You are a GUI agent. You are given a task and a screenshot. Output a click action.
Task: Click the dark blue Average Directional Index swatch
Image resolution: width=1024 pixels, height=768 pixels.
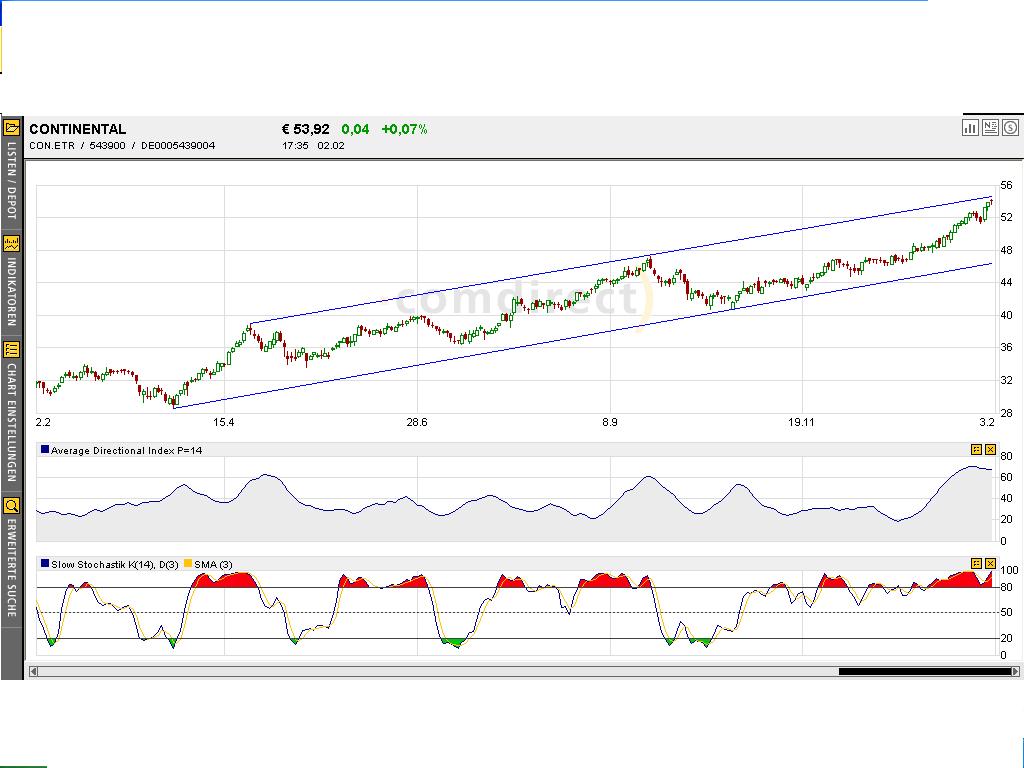click(x=45, y=449)
